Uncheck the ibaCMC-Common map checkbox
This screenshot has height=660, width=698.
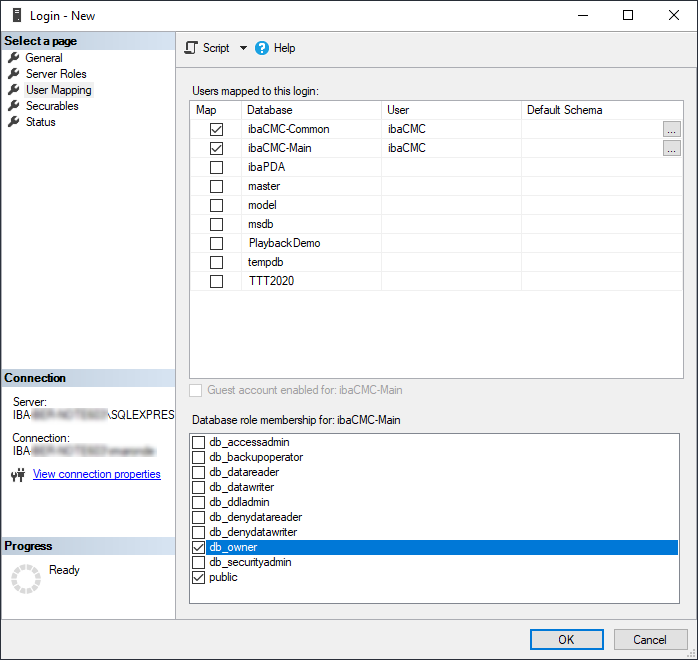point(216,129)
